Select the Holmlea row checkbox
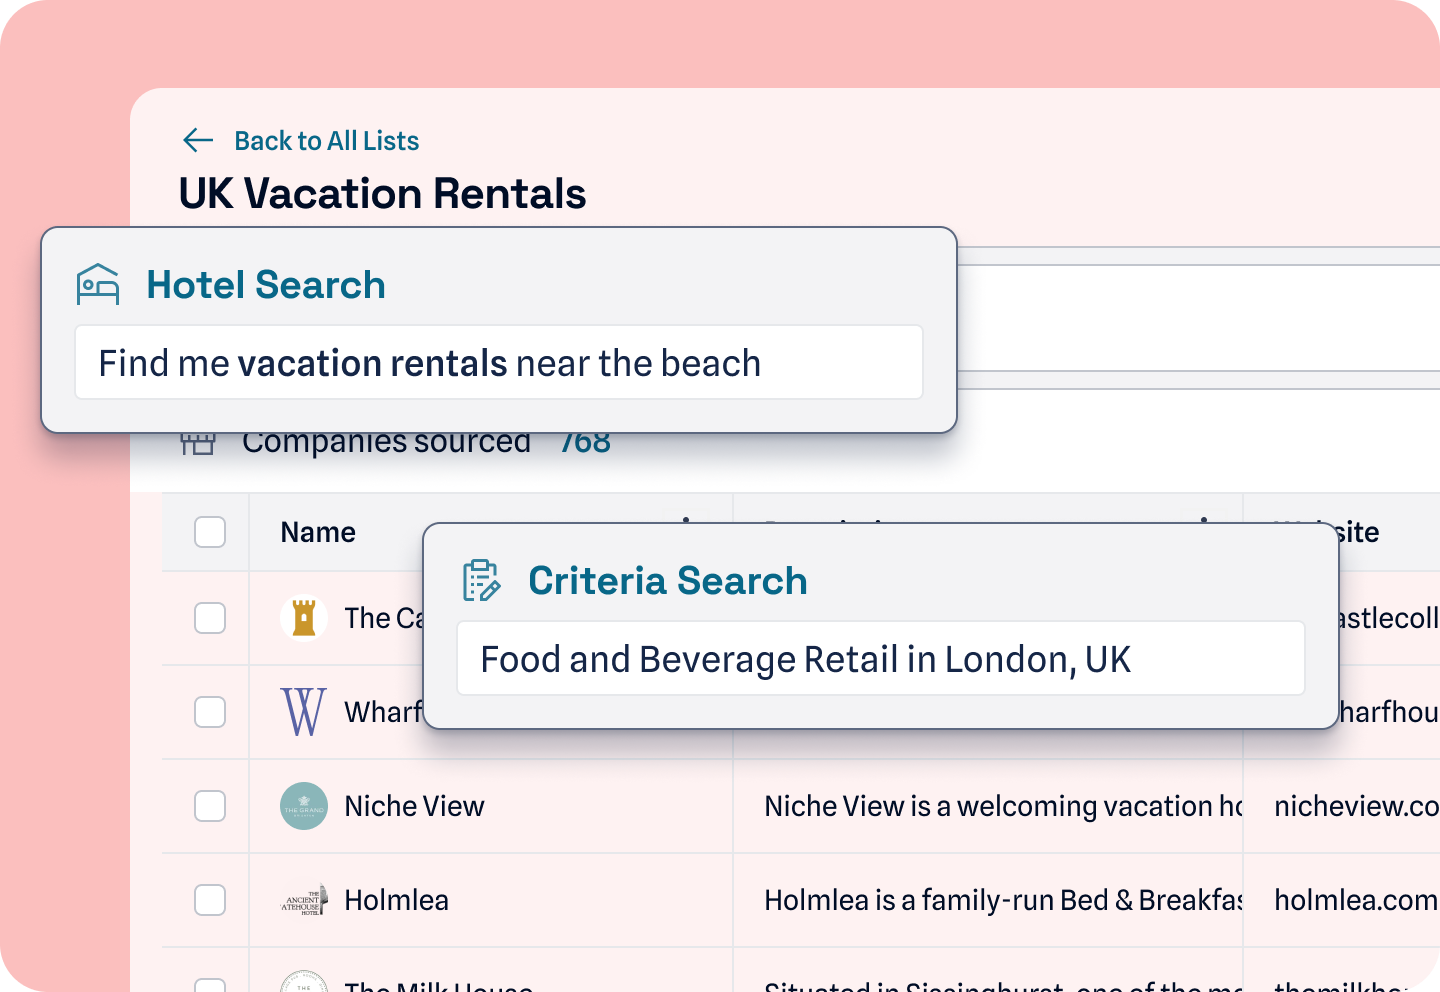 [210, 900]
